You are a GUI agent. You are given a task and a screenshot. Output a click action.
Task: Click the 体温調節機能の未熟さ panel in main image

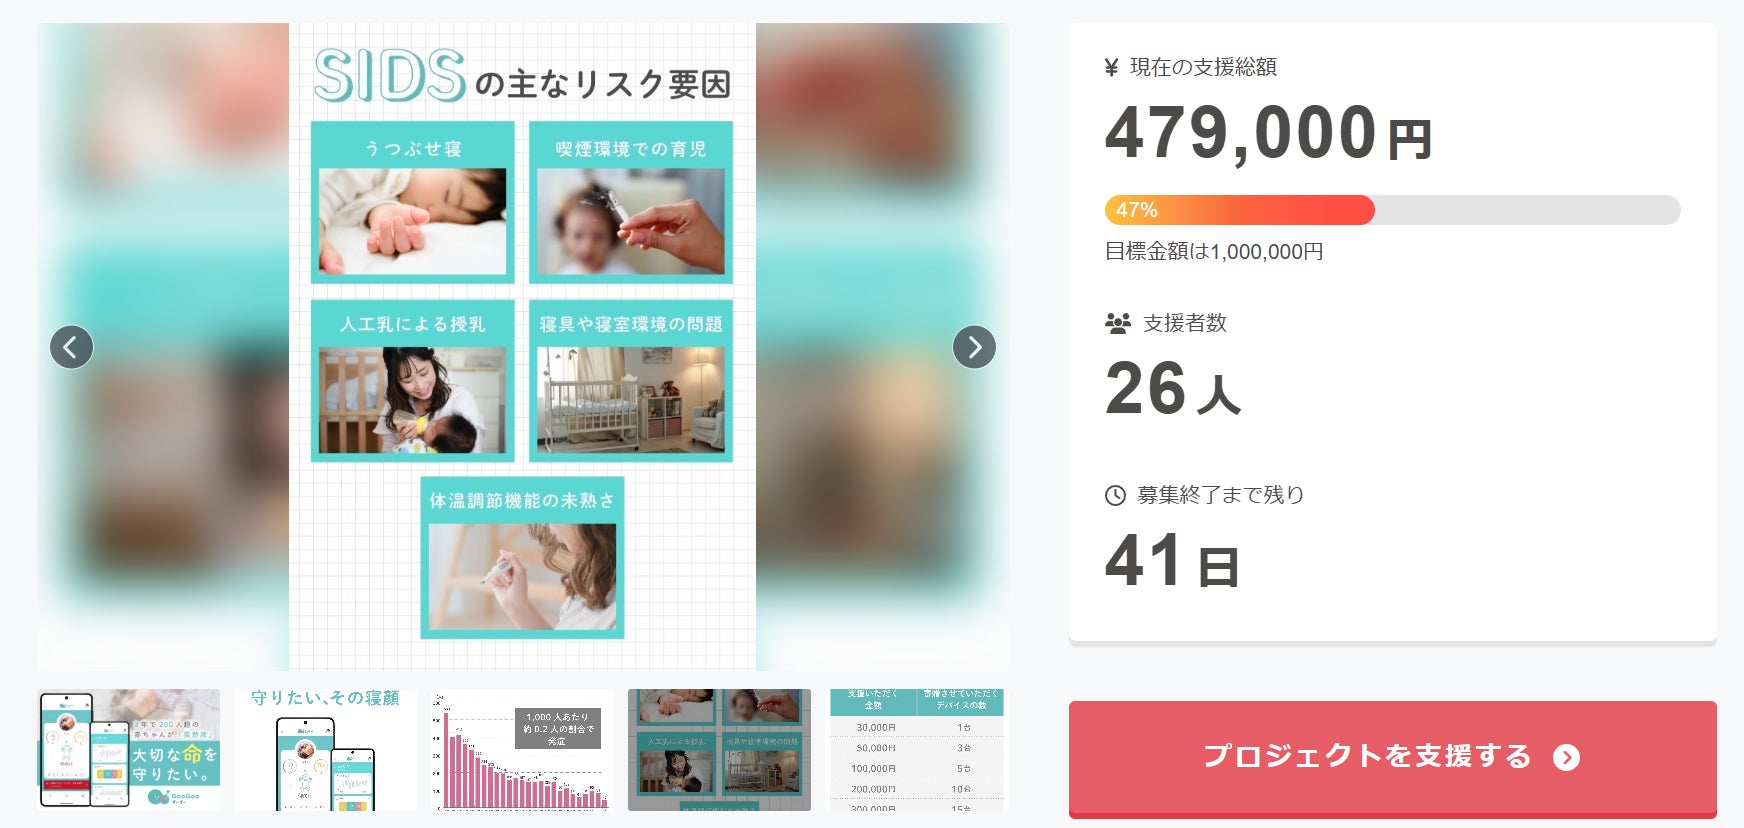[x=522, y=558]
